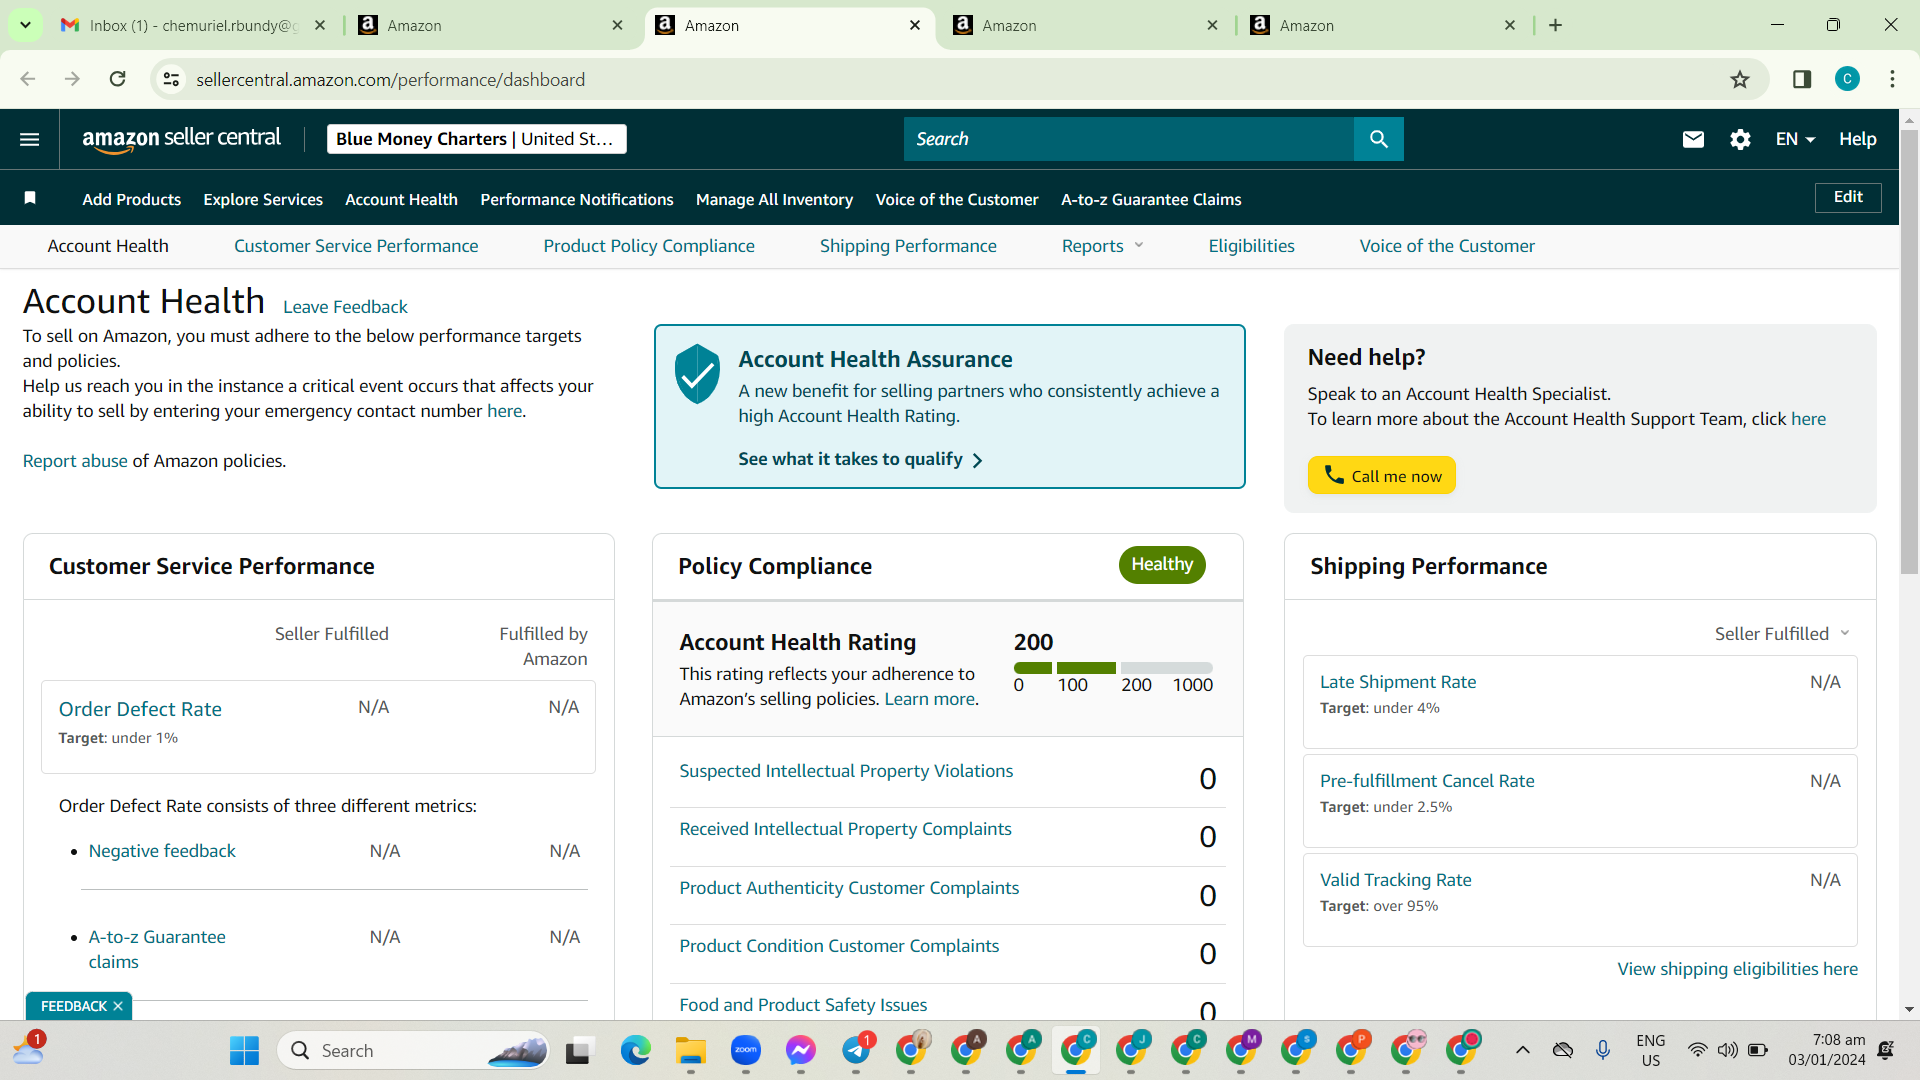Open Zoom from the taskbar

pyautogui.click(x=746, y=1050)
